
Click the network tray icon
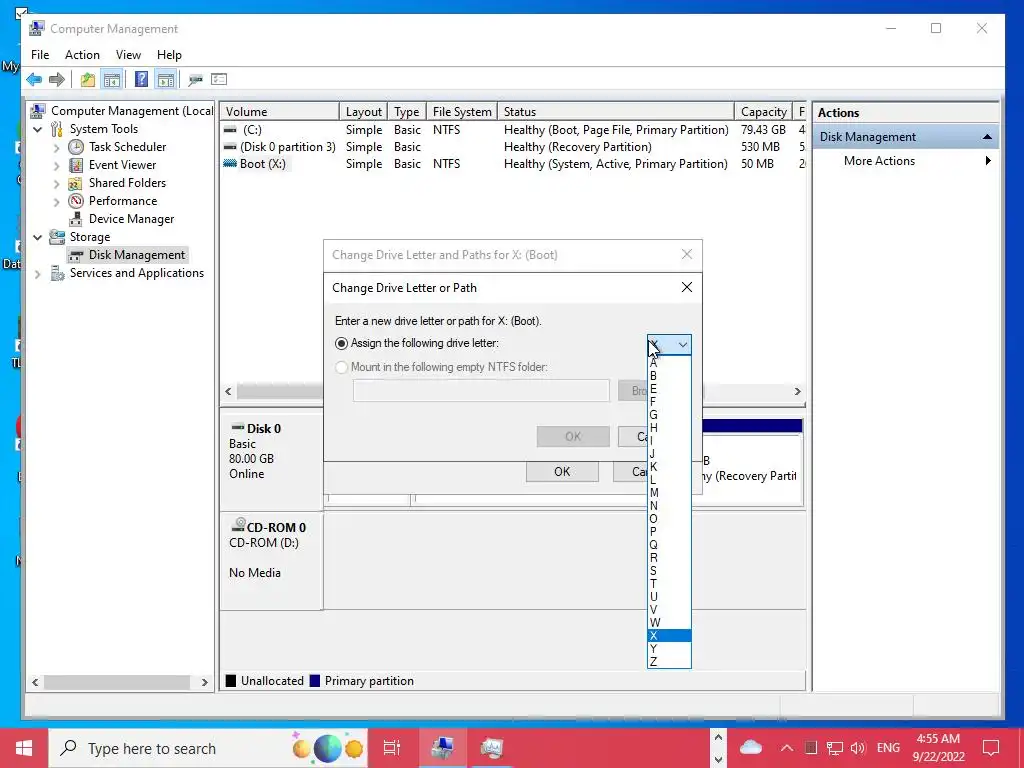834,748
